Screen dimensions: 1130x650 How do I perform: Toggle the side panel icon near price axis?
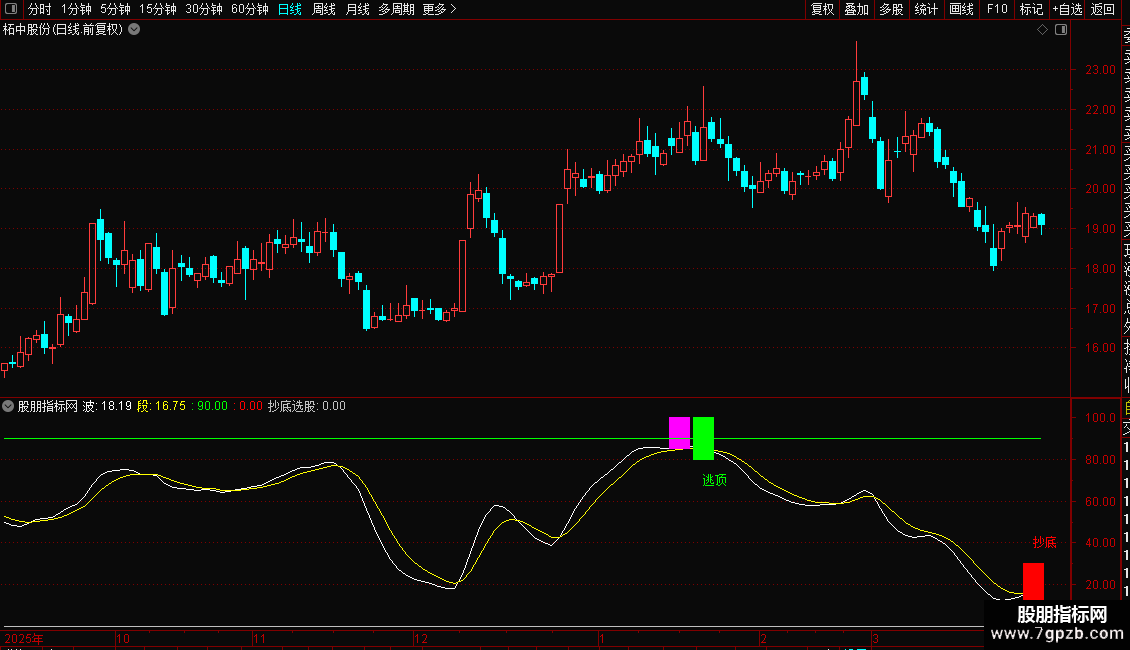(x=1061, y=30)
